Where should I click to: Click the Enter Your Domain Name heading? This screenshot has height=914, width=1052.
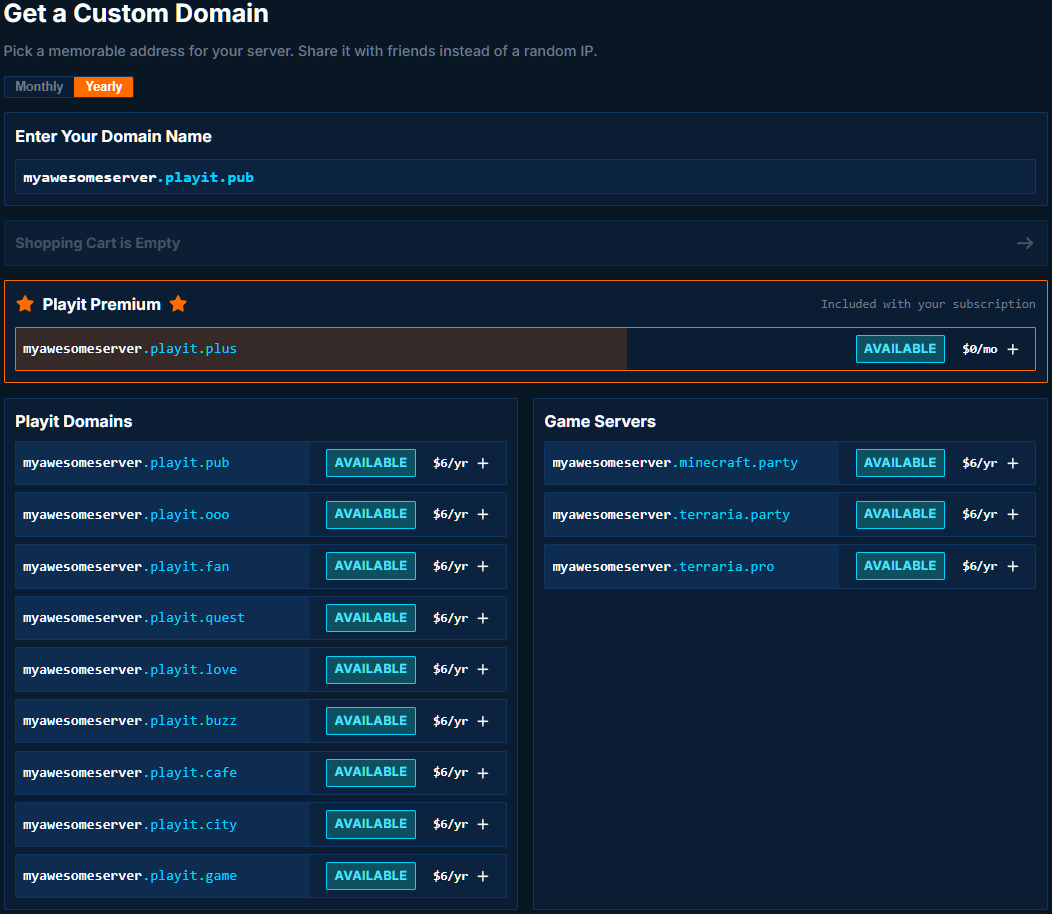(x=113, y=136)
